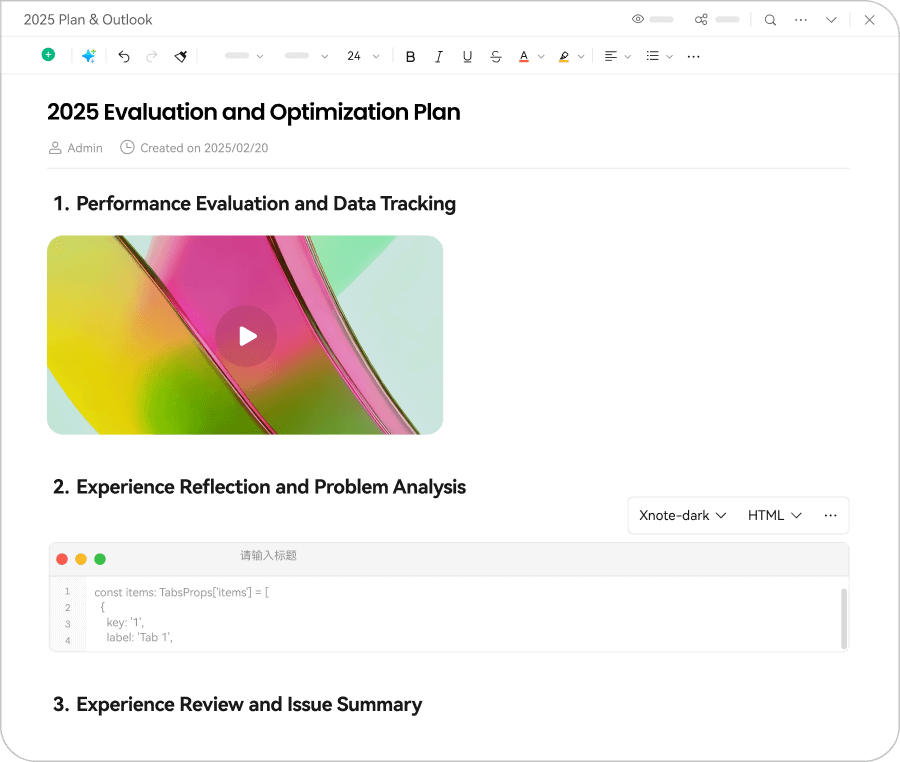Toggle bold formatting
Screen dimensions: 900x762
(410, 57)
